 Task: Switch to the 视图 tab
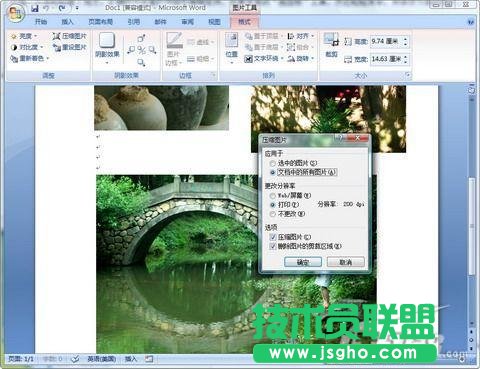click(214, 22)
